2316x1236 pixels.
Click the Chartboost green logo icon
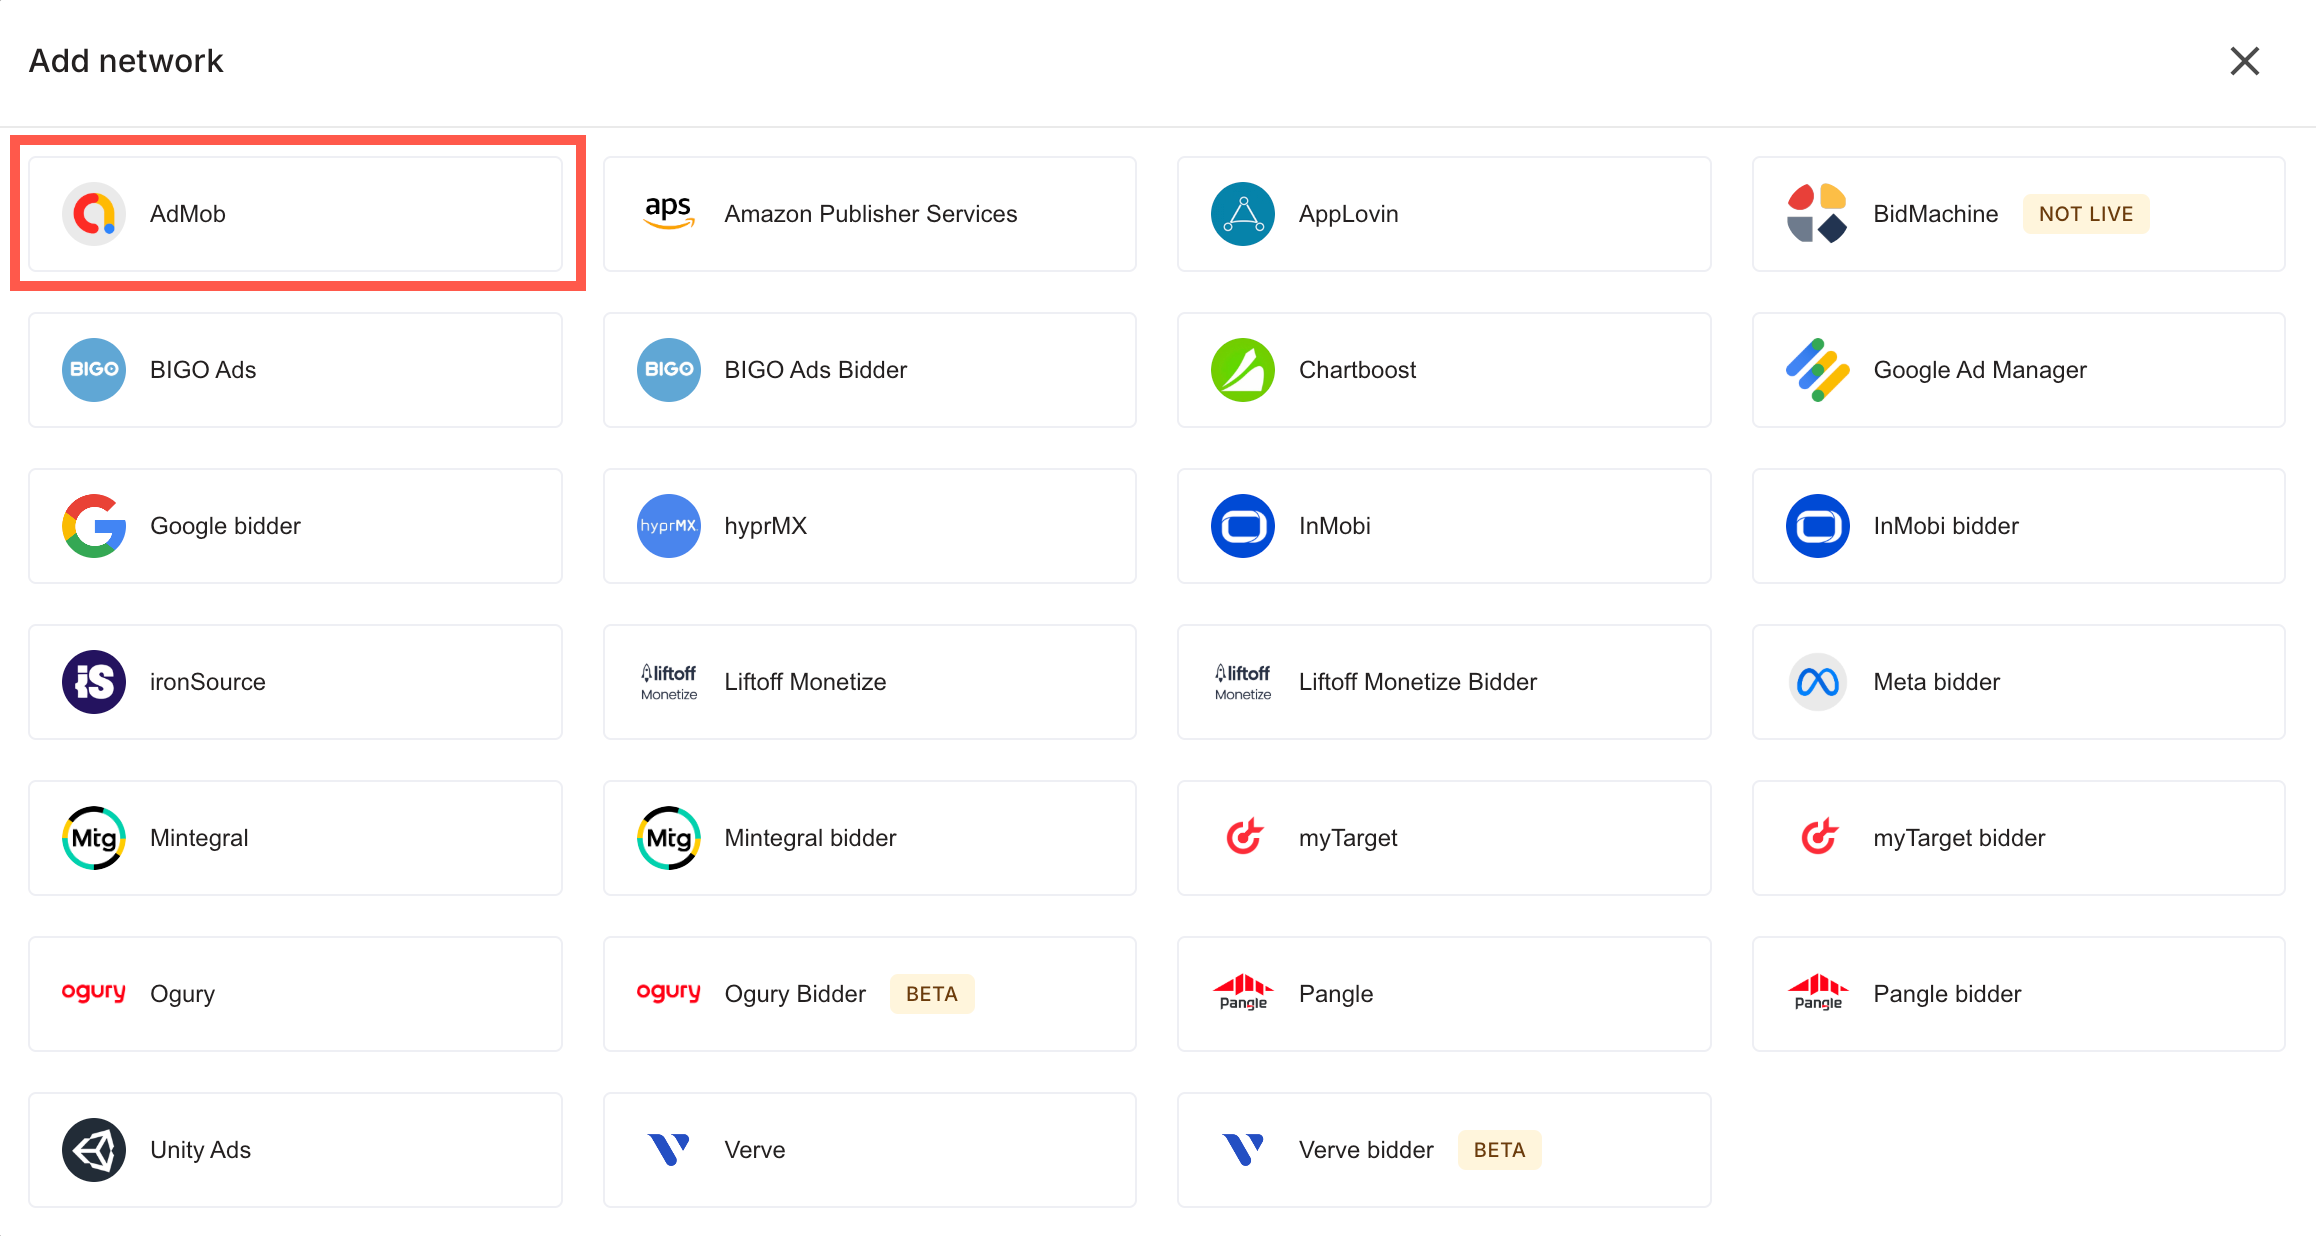[x=1243, y=370]
